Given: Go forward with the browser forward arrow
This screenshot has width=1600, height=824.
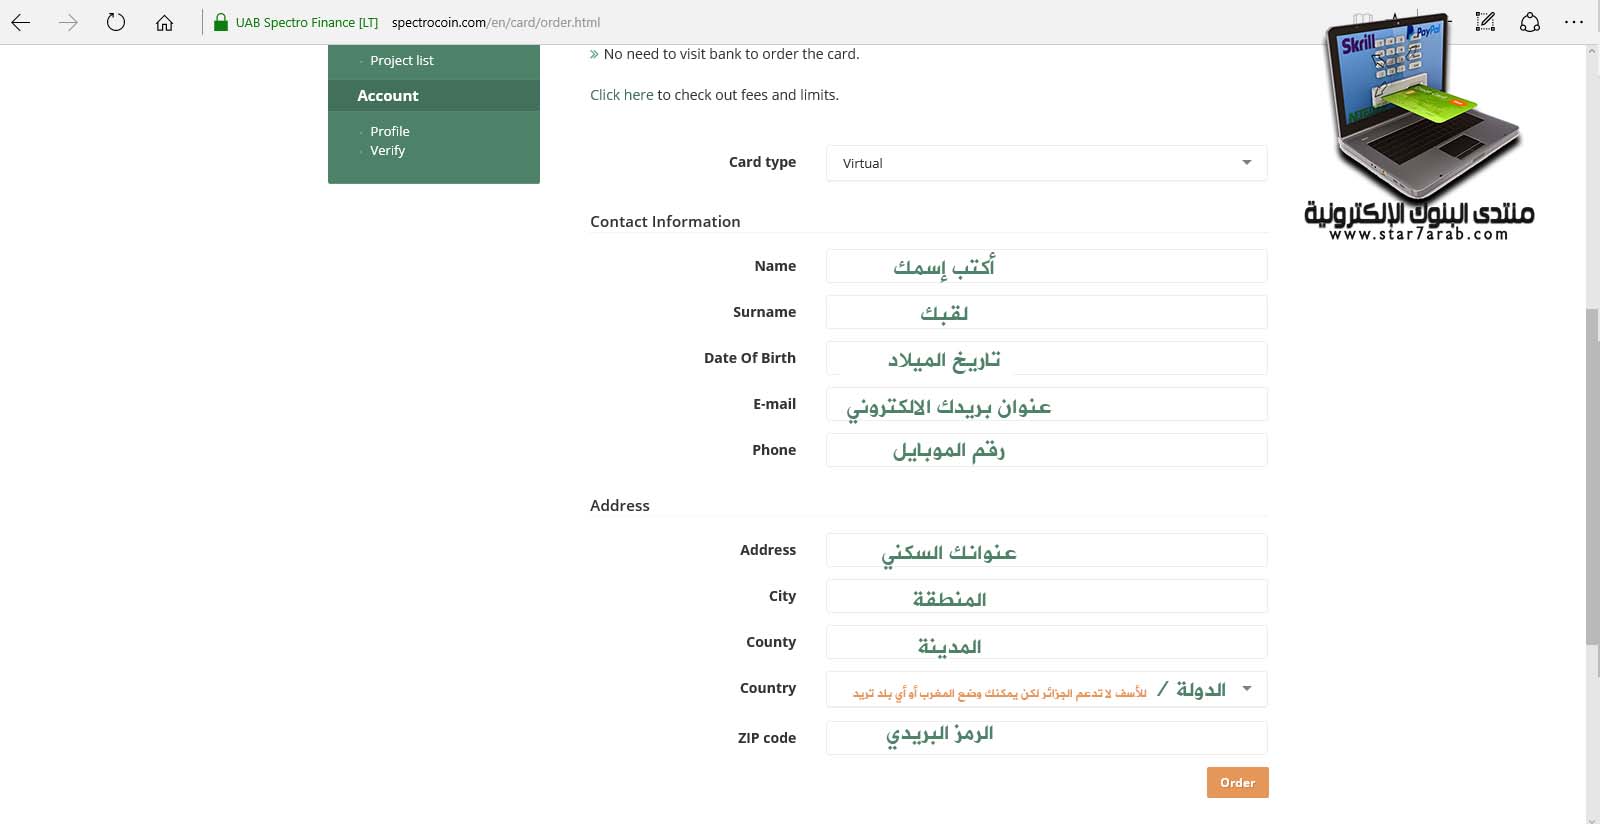Looking at the screenshot, I should pos(68,22).
